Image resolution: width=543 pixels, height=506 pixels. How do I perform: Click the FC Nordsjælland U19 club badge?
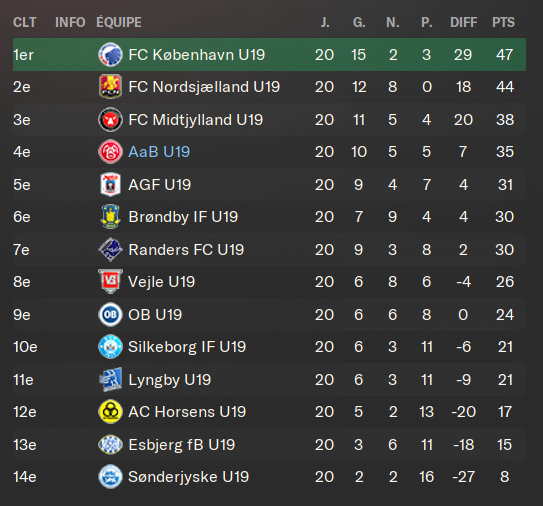coord(110,87)
